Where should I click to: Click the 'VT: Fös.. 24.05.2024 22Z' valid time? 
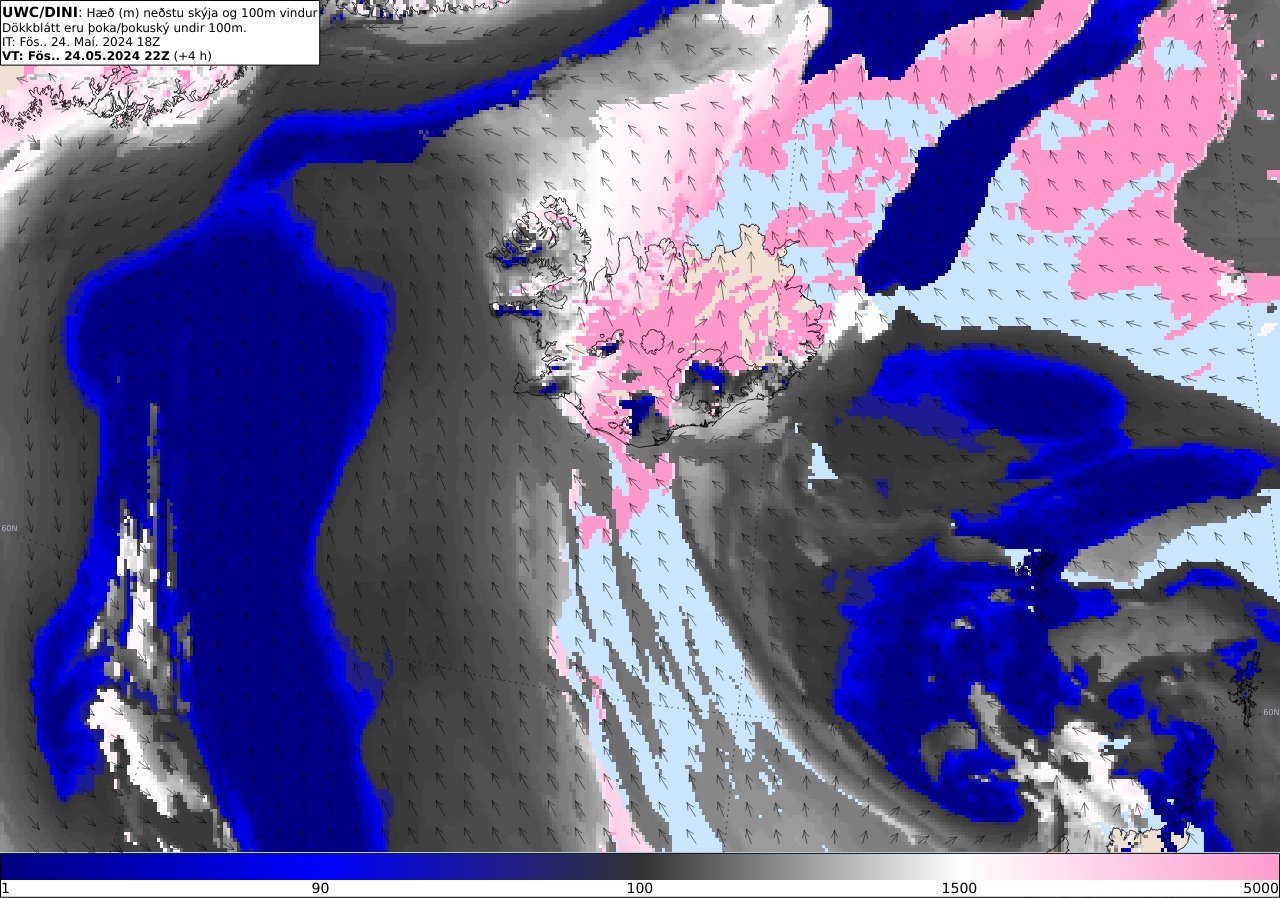[x=86, y=55]
